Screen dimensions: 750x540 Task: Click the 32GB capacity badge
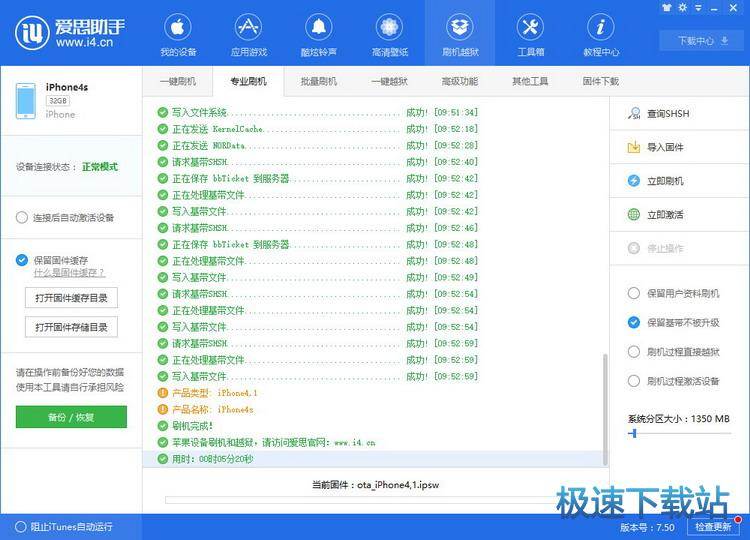tap(58, 101)
